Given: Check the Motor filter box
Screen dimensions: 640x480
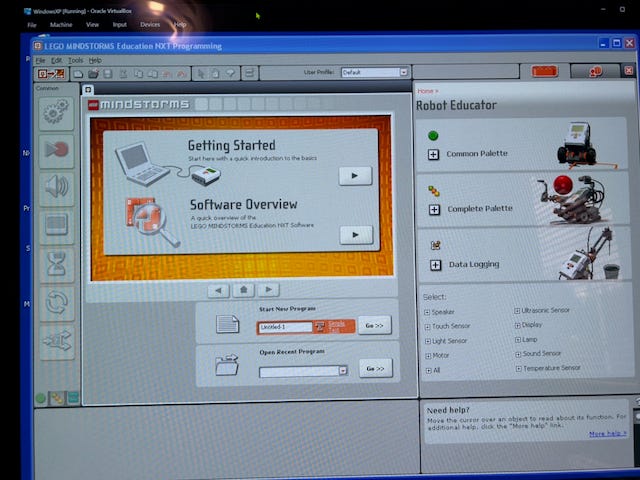Looking at the screenshot, I should (428, 356).
